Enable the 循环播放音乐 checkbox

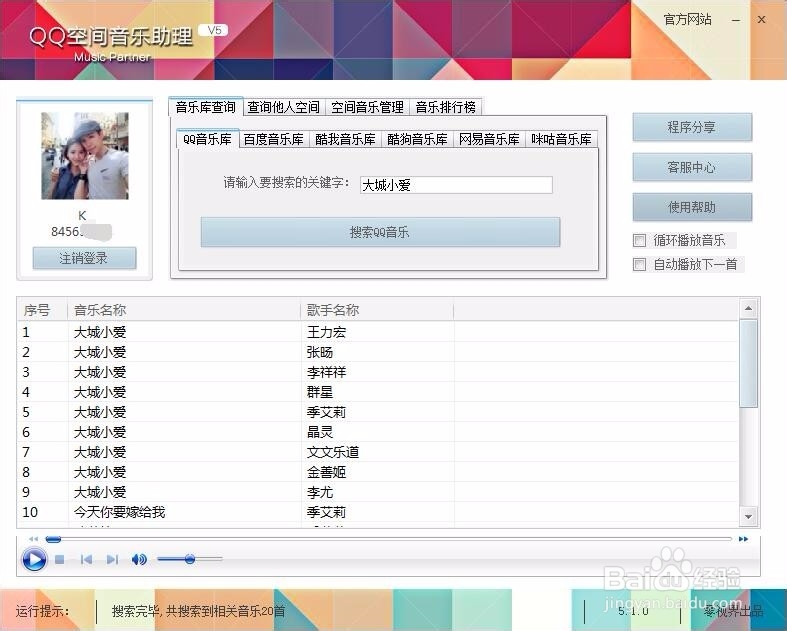click(x=639, y=240)
